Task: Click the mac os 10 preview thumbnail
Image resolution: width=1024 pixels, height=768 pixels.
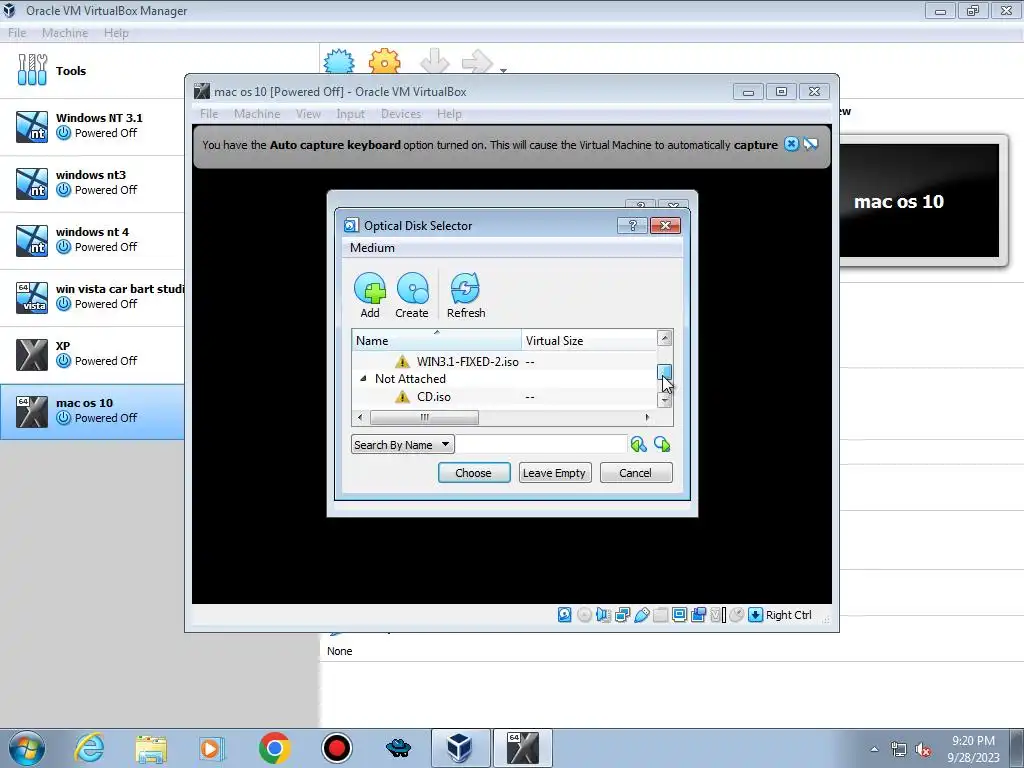Action: click(919, 201)
